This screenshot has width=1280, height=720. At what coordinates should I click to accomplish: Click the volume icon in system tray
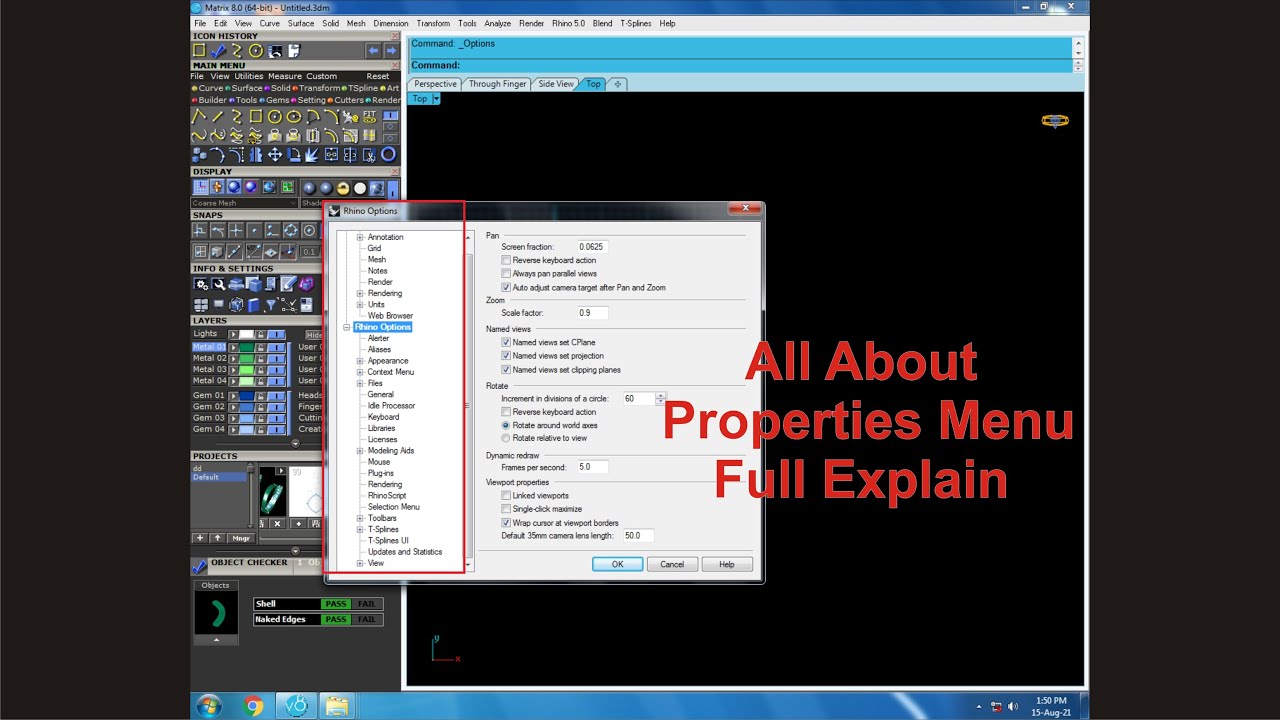pos(1014,707)
